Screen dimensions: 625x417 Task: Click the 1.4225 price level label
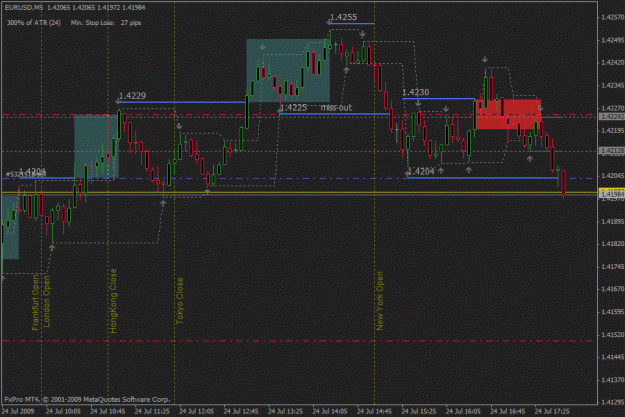point(294,108)
